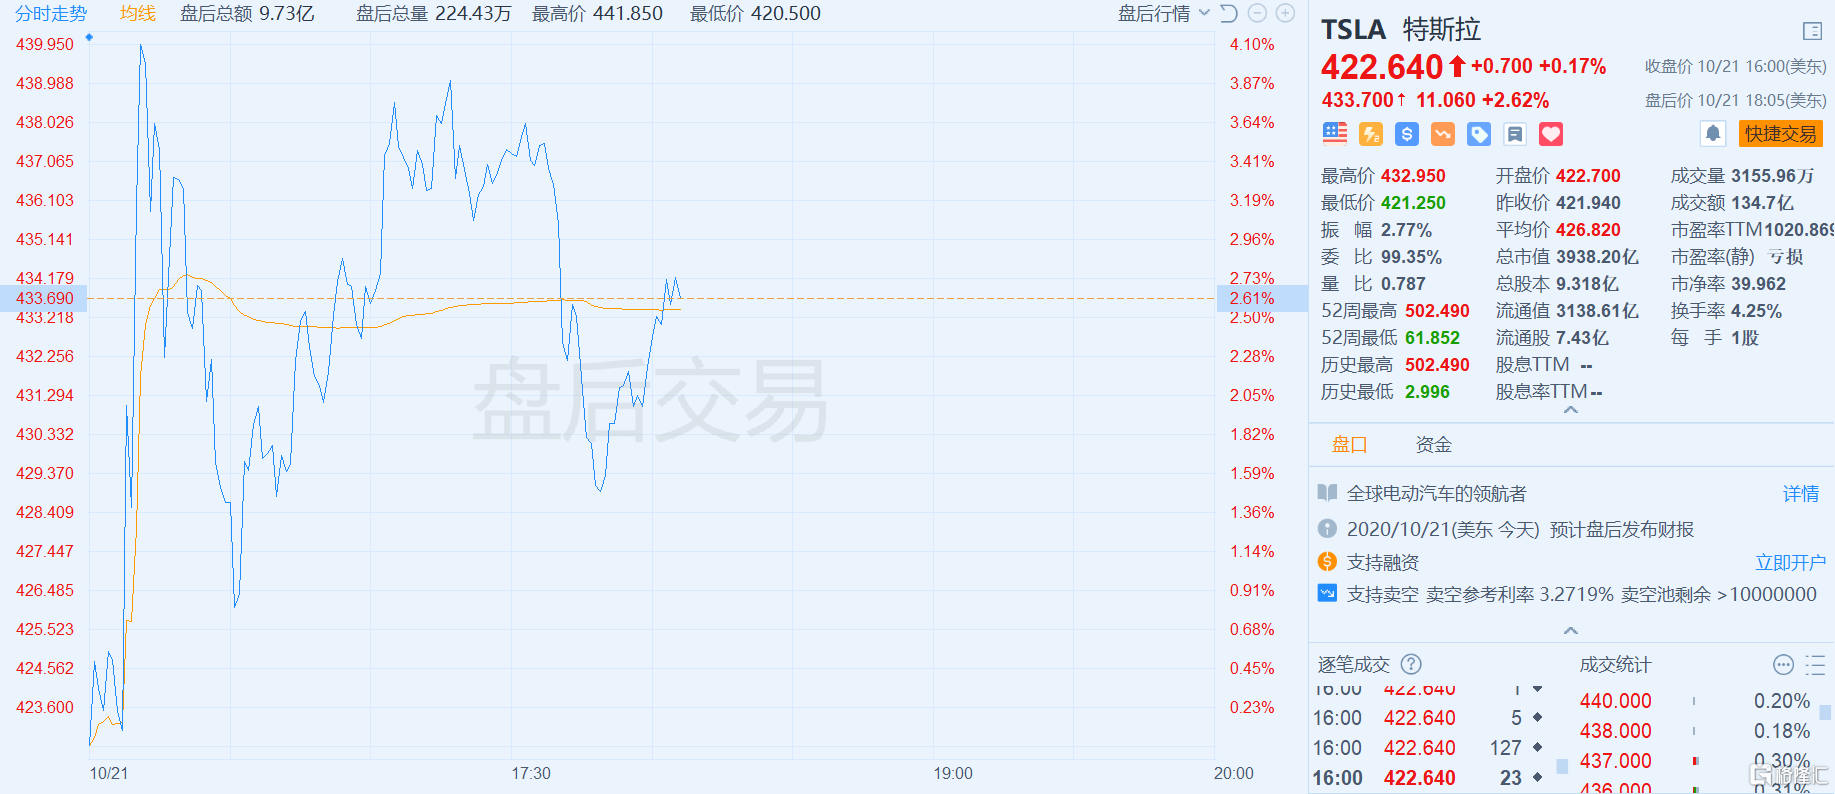Collapse the company info section chevron

pyautogui.click(x=1571, y=630)
